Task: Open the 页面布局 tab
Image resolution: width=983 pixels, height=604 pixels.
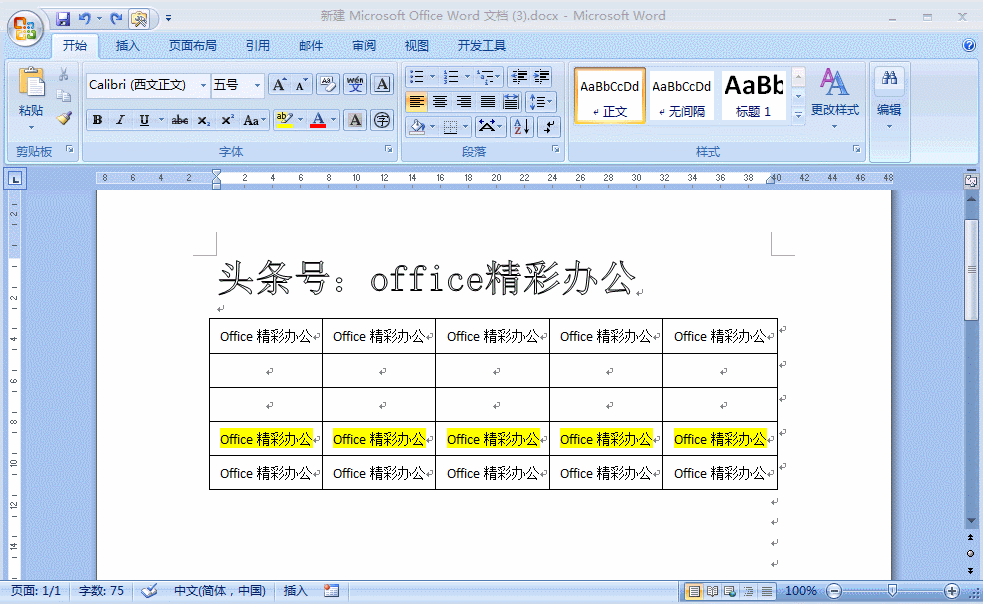Action: [x=192, y=46]
